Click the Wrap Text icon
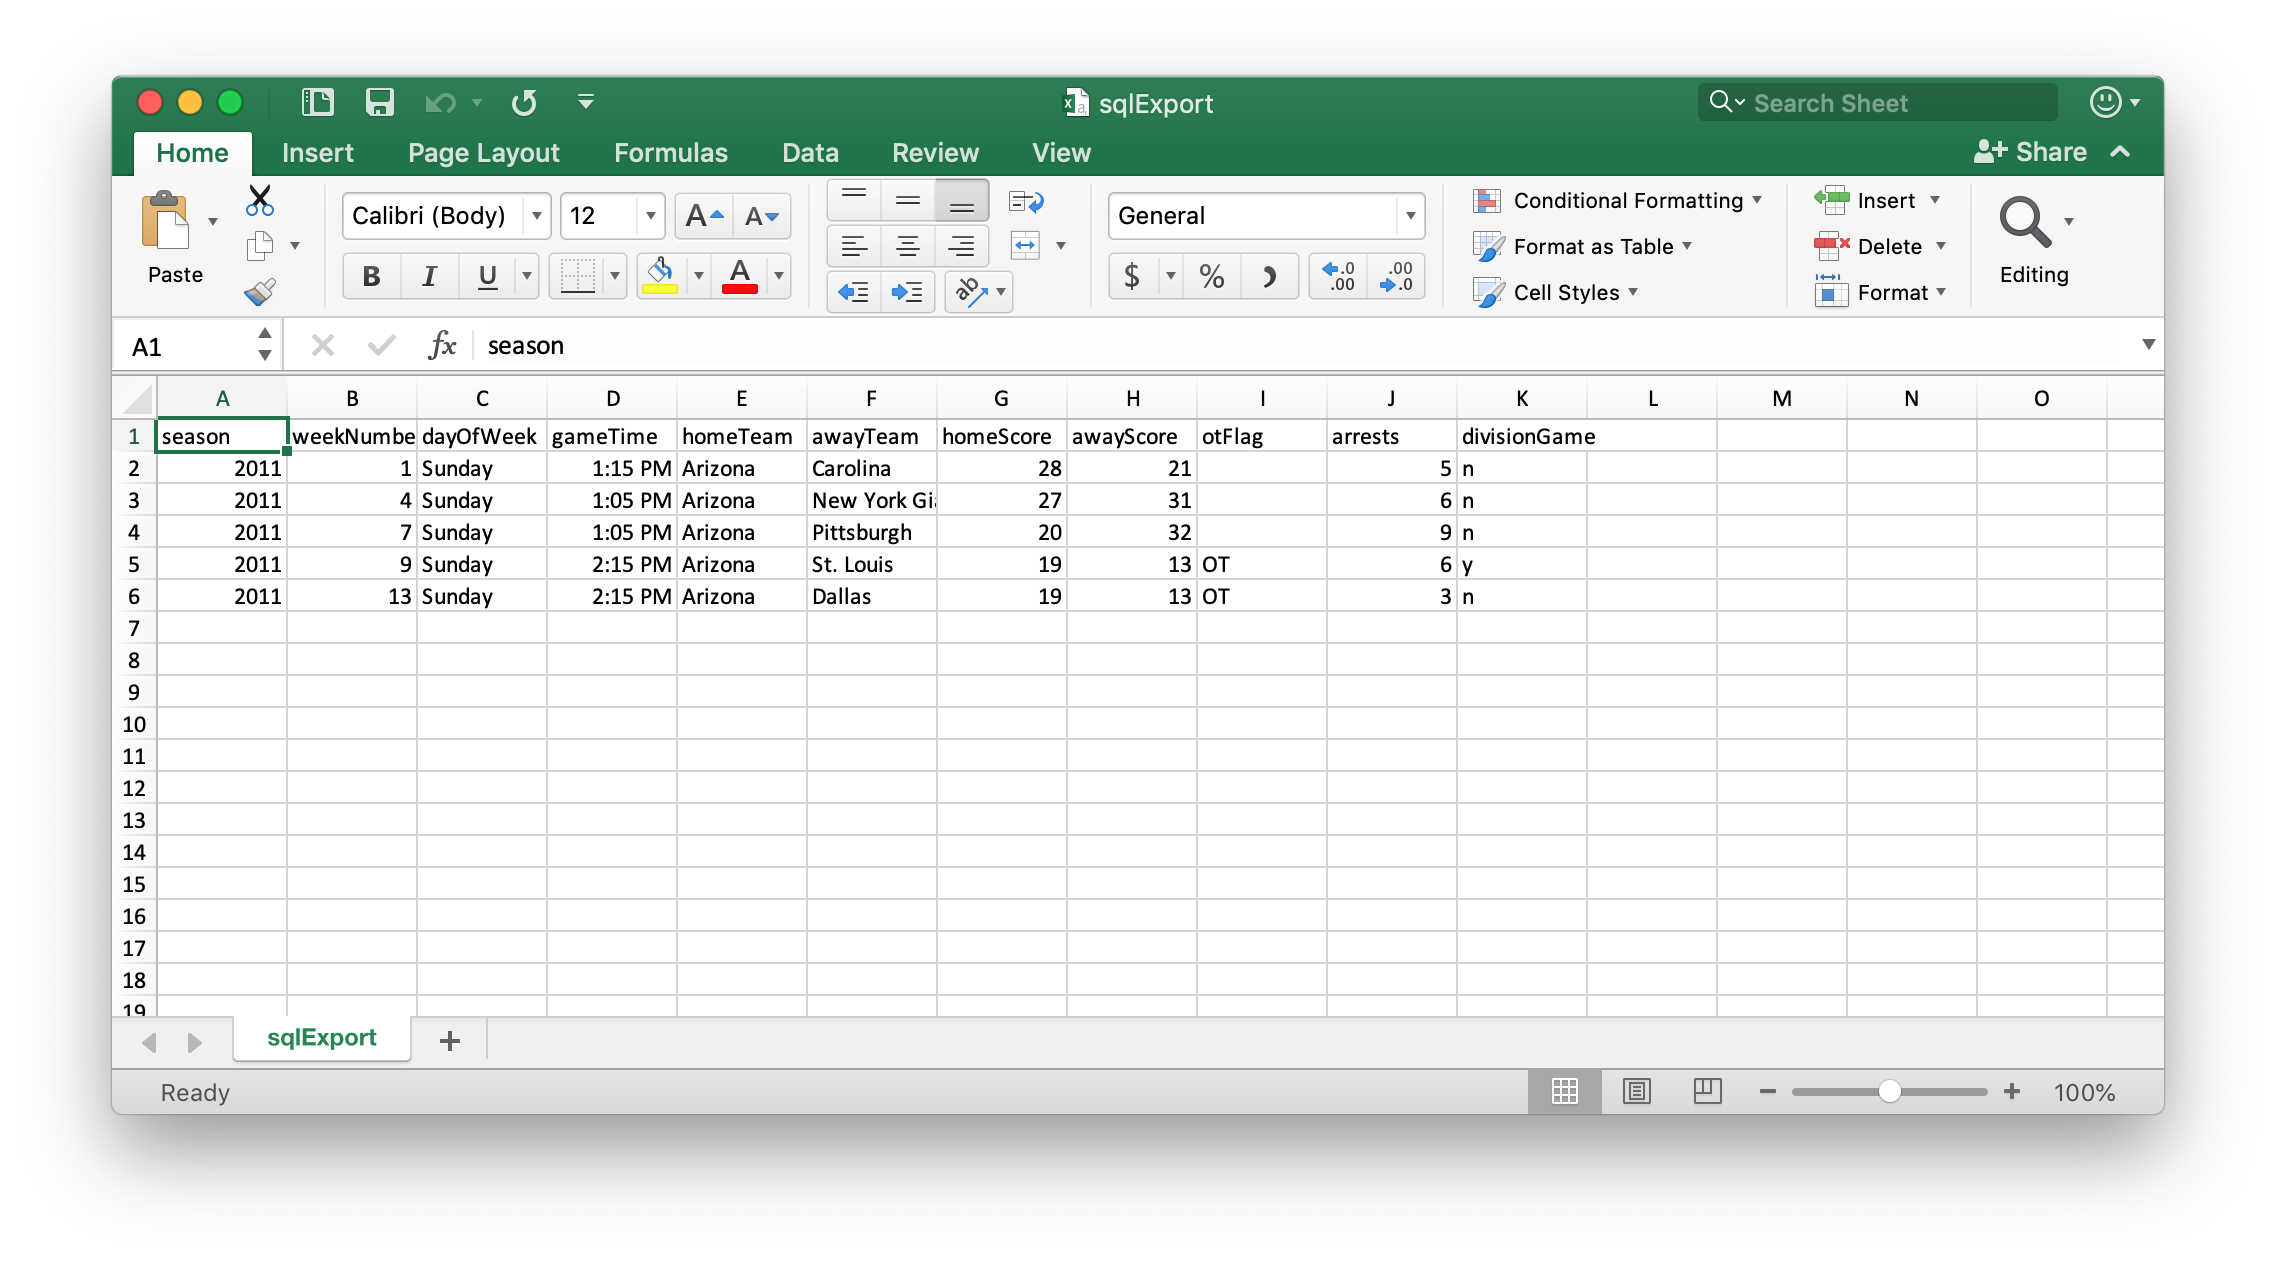The image size is (2276, 1262). (1026, 202)
